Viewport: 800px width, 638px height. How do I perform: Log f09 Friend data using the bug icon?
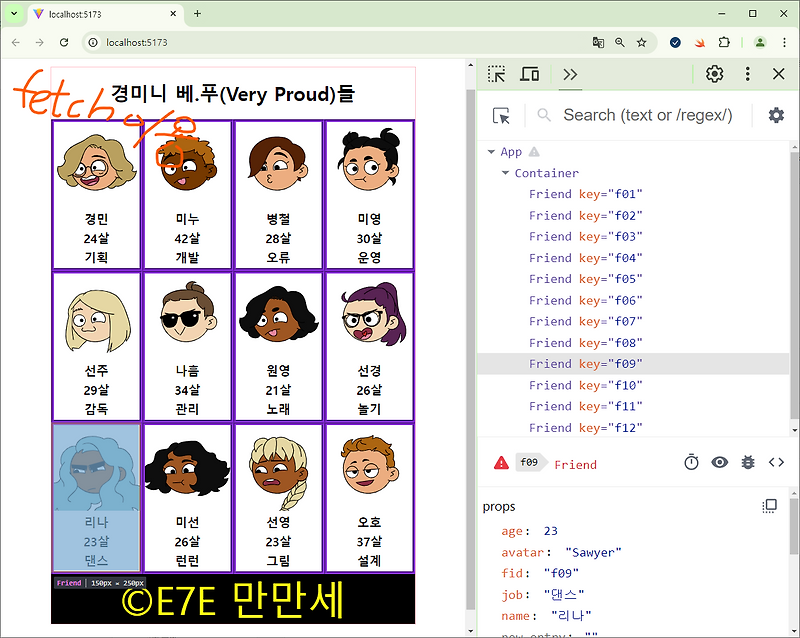(x=748, y=462)
